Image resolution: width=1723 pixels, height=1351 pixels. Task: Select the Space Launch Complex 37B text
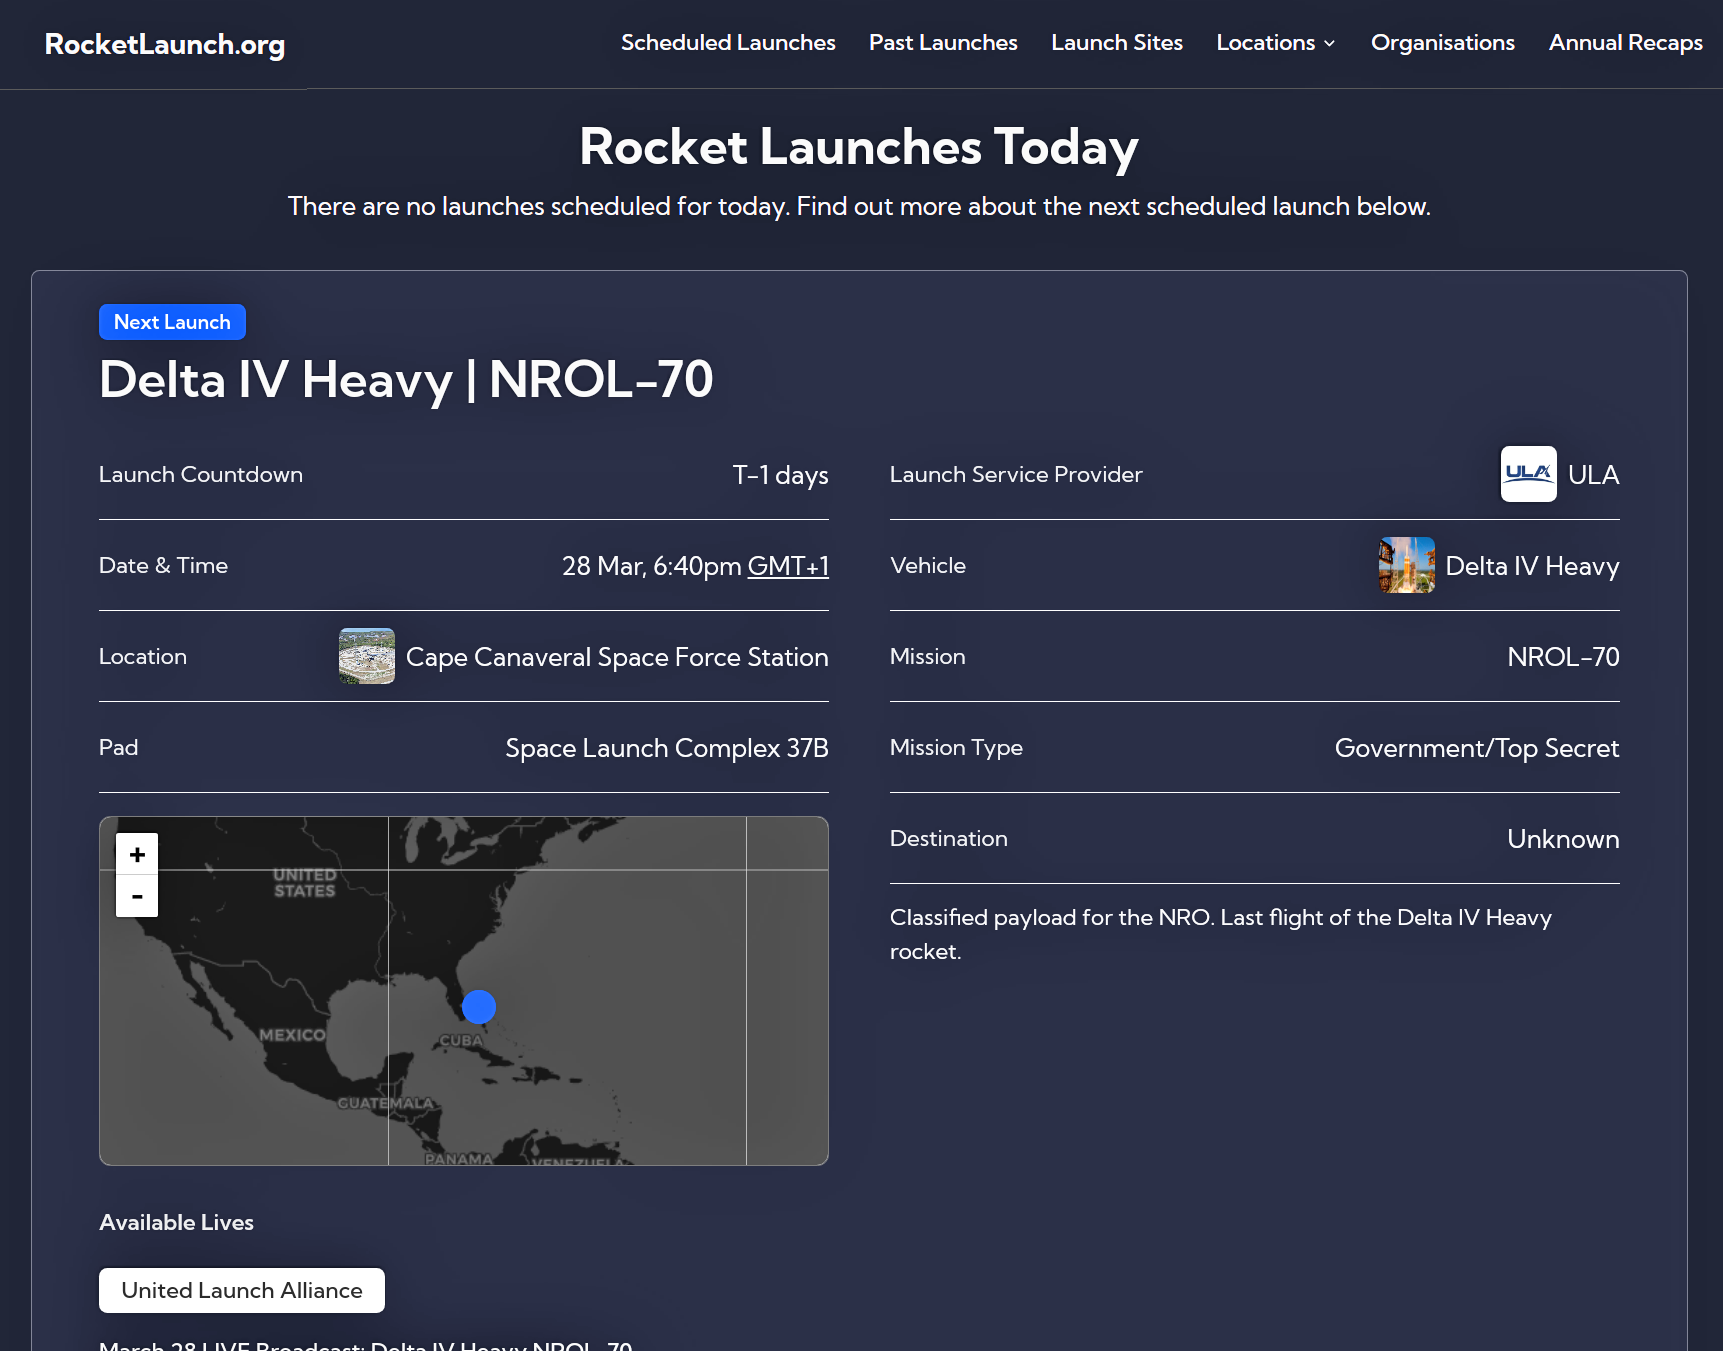coord(667,748)
